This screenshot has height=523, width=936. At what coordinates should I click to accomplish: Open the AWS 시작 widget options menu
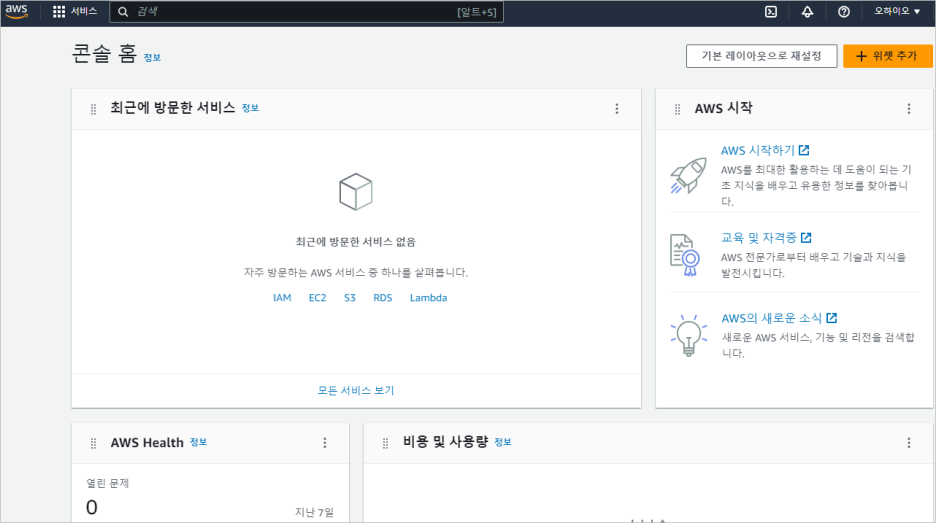909,109
